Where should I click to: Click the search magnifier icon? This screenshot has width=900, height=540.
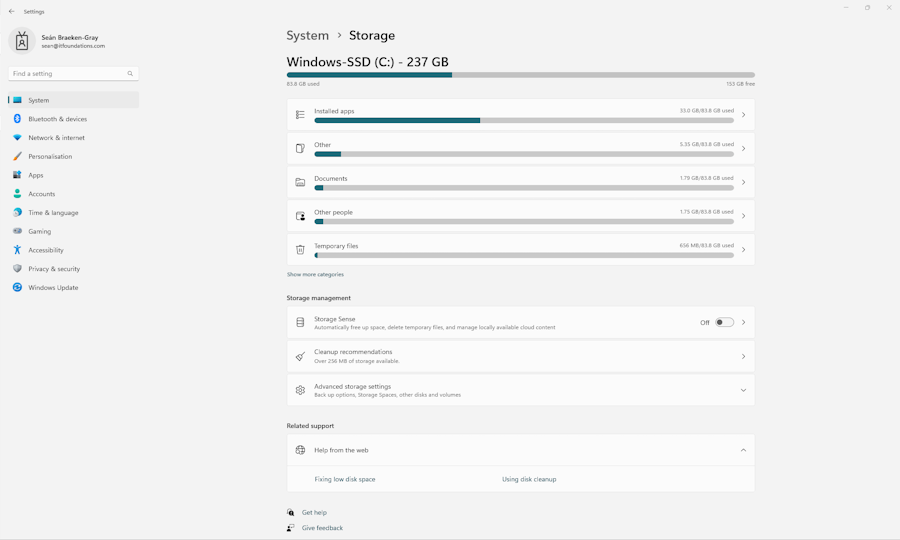coord(130,74)
